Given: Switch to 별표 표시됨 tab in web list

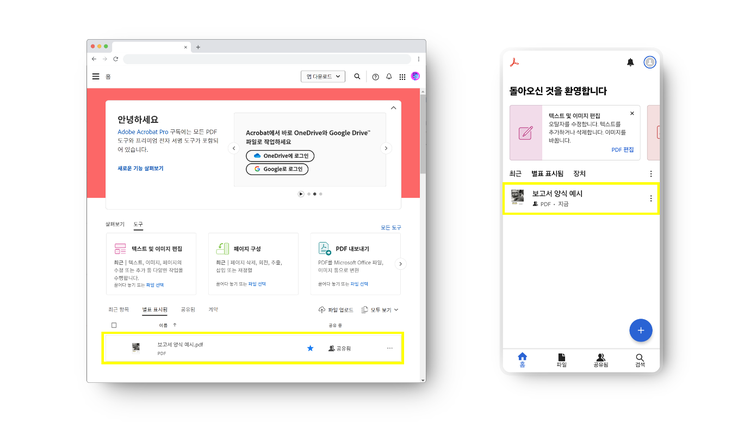Looking at the screenshot, I should tap(154, 310).
